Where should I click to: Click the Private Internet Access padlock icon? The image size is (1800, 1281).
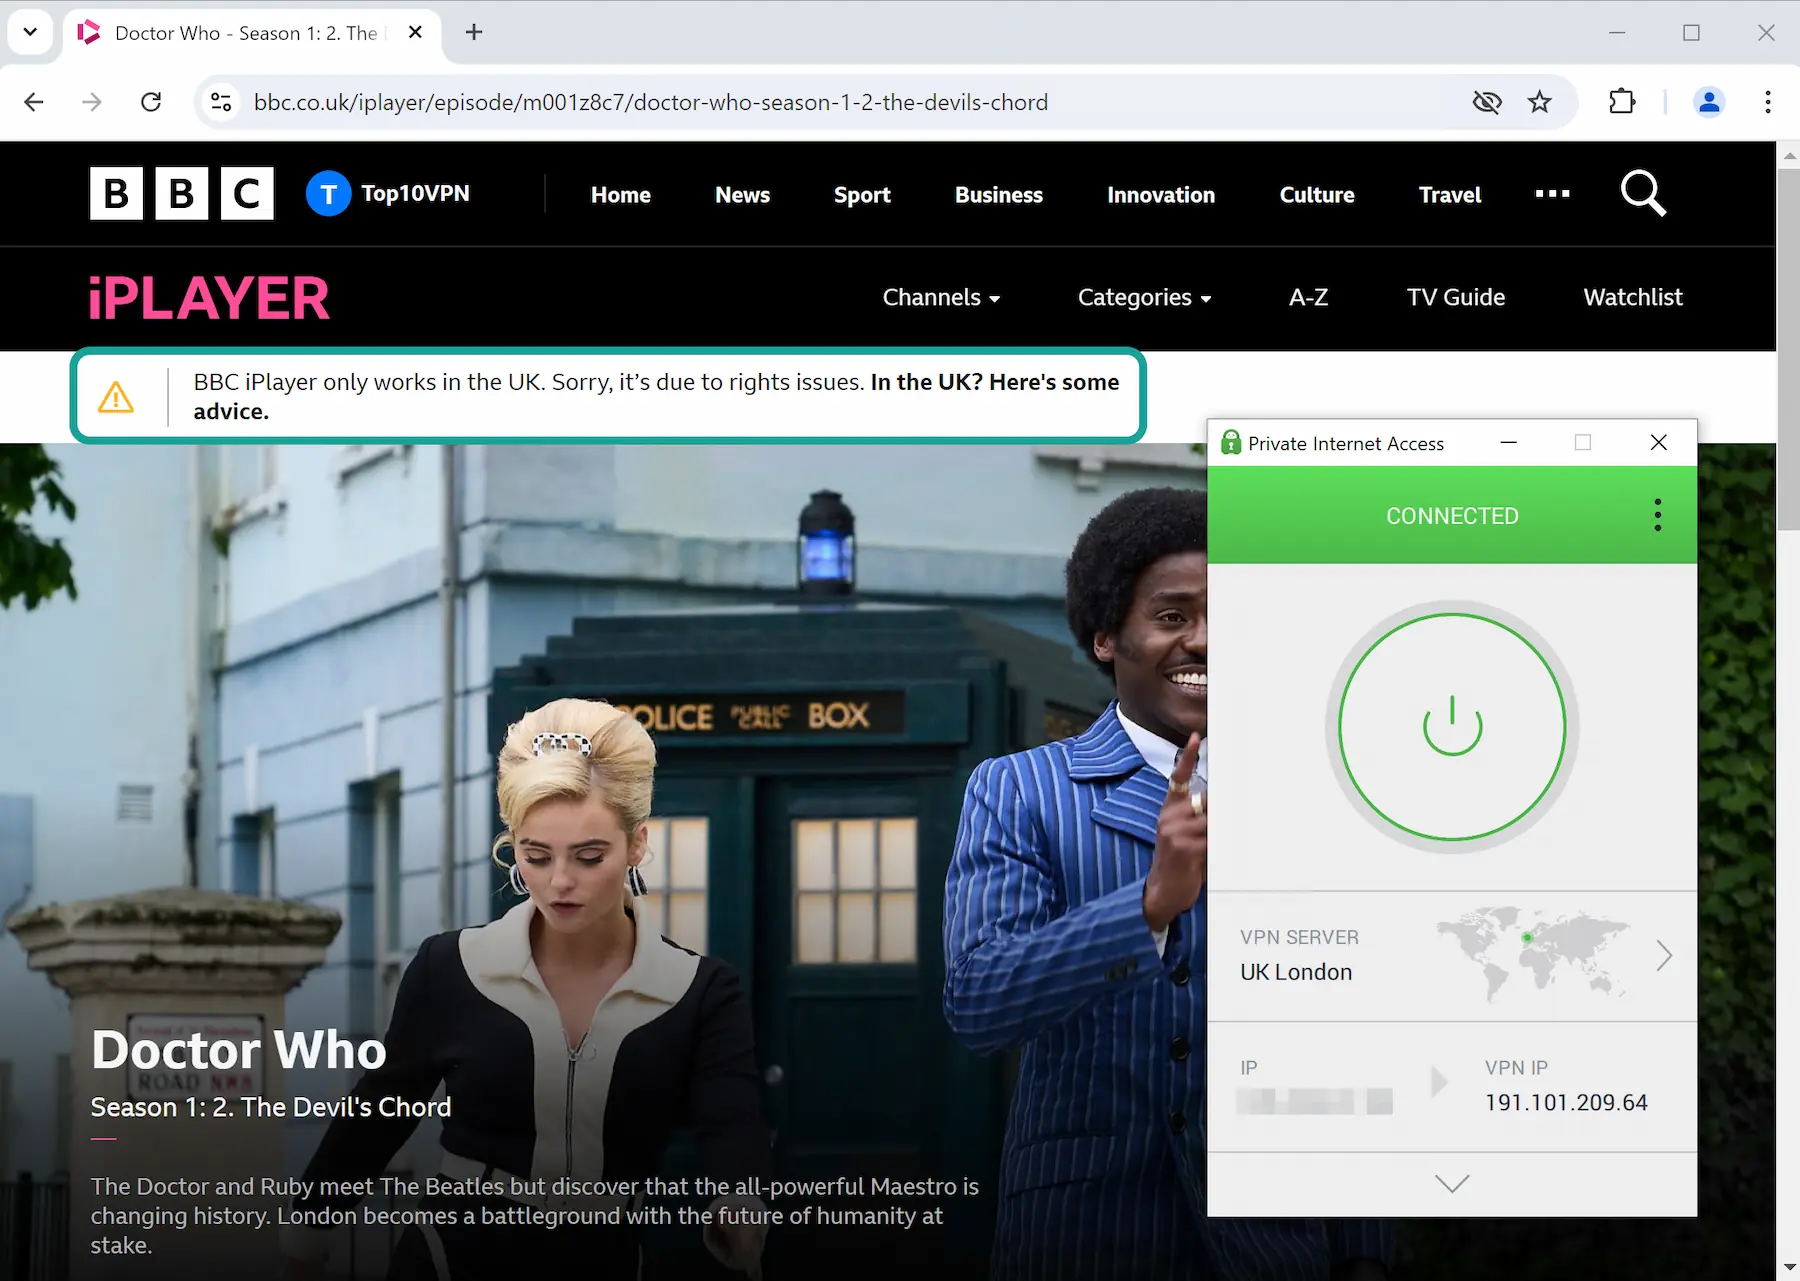[1231, 442]
